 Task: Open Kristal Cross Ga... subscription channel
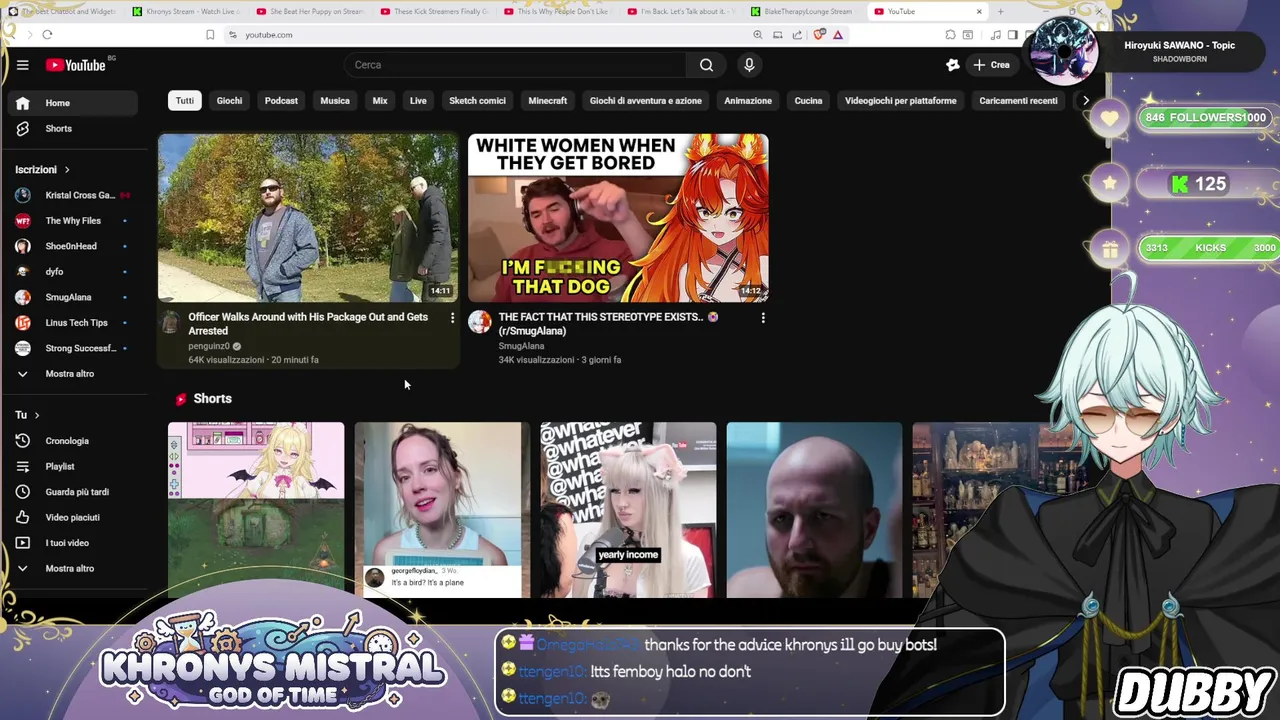72,195
